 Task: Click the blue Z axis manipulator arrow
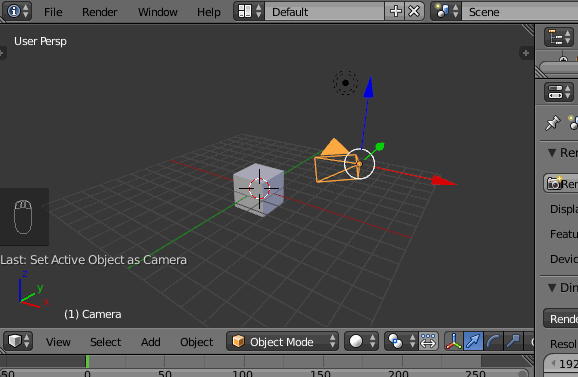(x=369, y=87)
